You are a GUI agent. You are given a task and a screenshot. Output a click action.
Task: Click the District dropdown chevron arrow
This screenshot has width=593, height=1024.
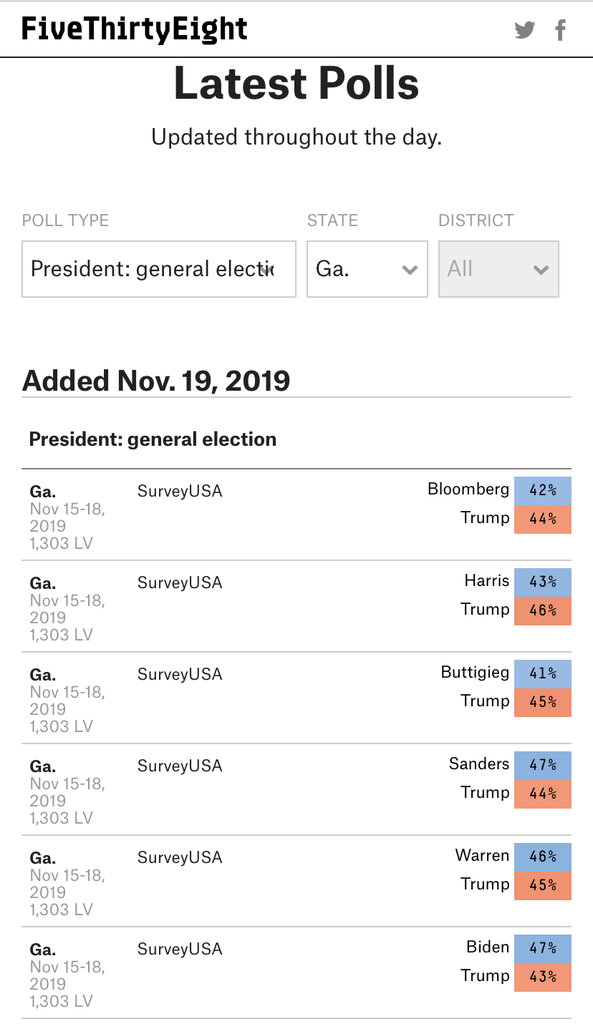click(541, 270)
